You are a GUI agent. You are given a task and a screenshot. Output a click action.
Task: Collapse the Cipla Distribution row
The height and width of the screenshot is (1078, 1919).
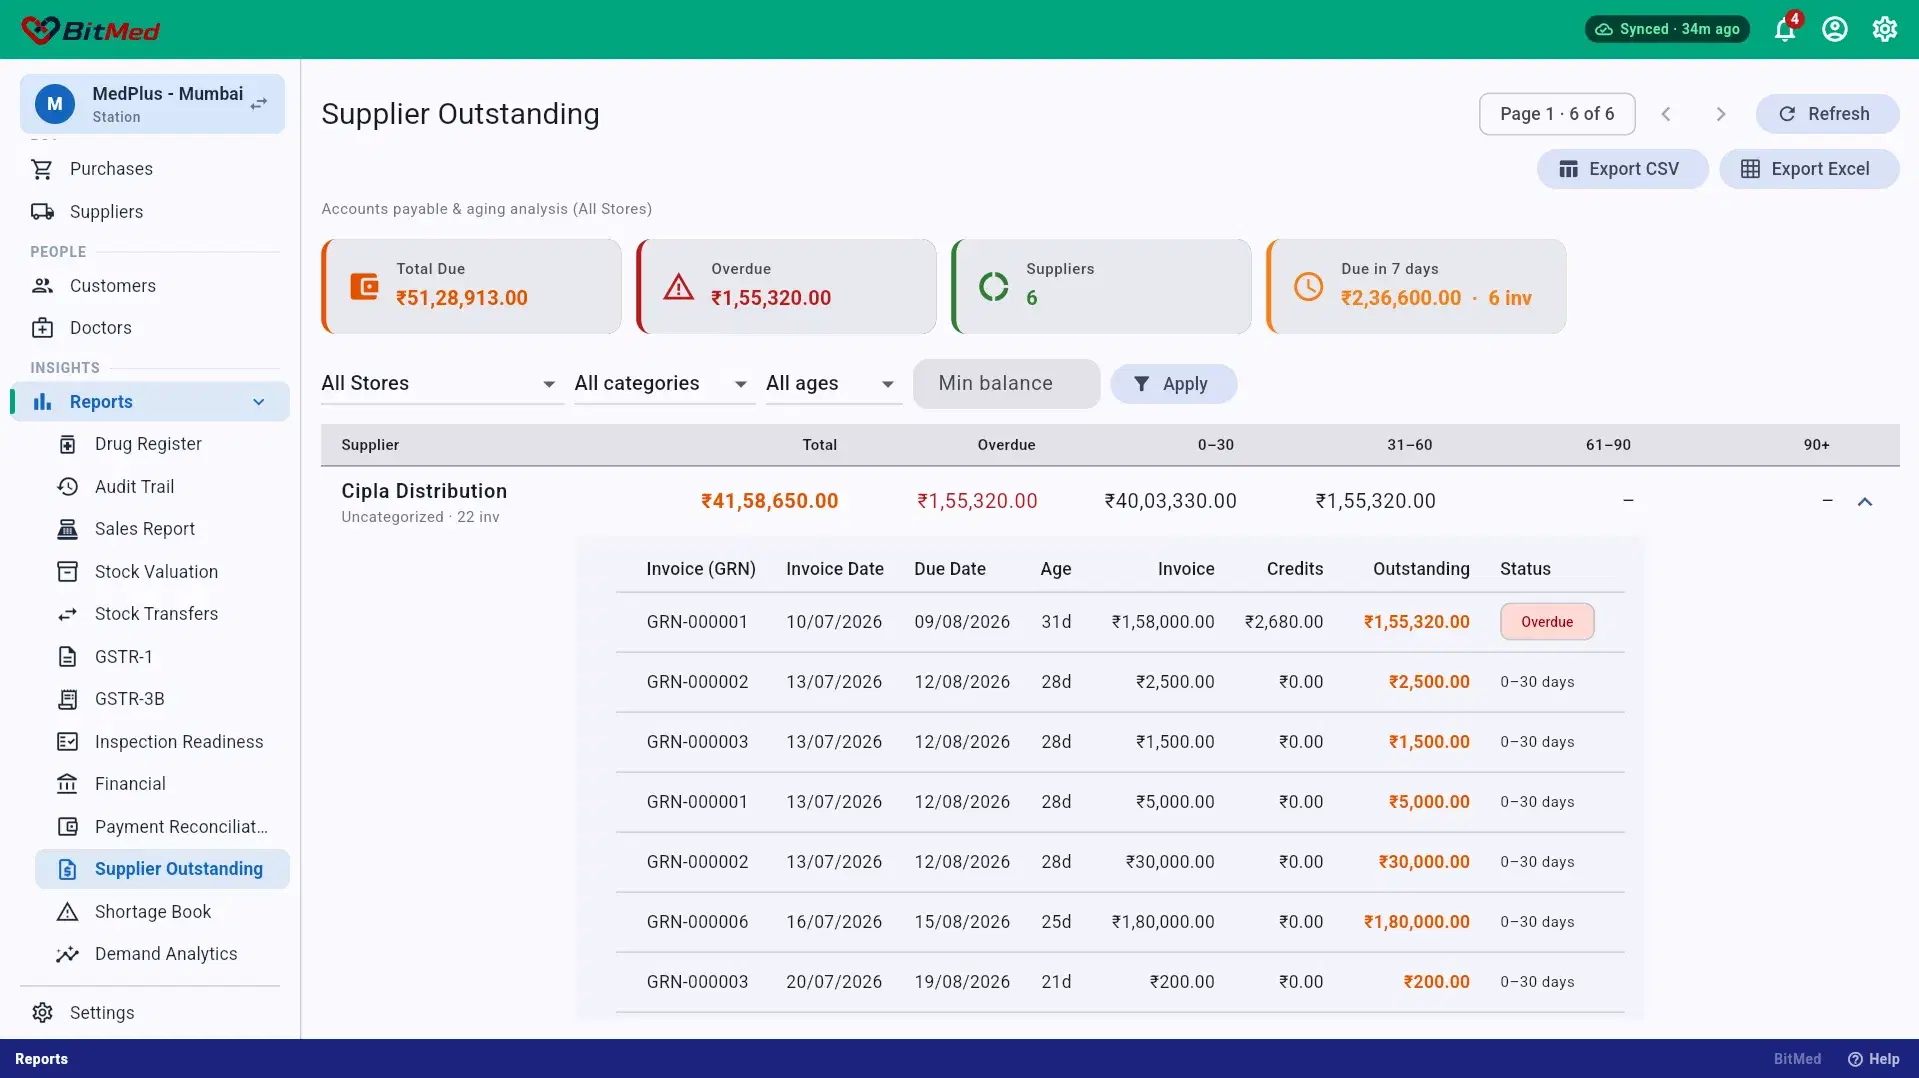(x=1865, y=502)
